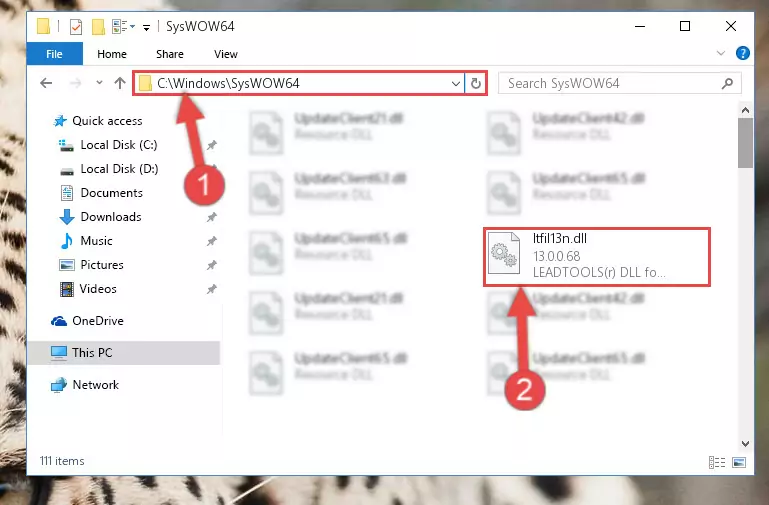Image resolution: width=769 pixels, height=505 pixels.
Task: Click the vertical scrollbar thumb
Action: click(745, 142)
